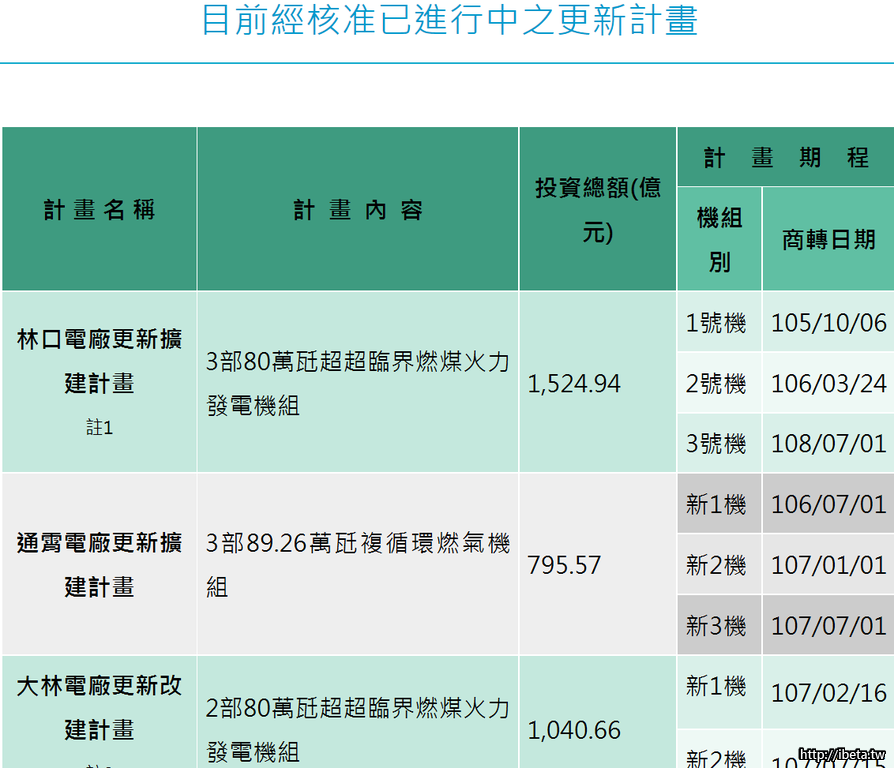Image resolution: width=894 pixels, height=768 pixels.
Task: Click the page title 目前經核准已進行中之更新計畫
Action: coord(448,21)
